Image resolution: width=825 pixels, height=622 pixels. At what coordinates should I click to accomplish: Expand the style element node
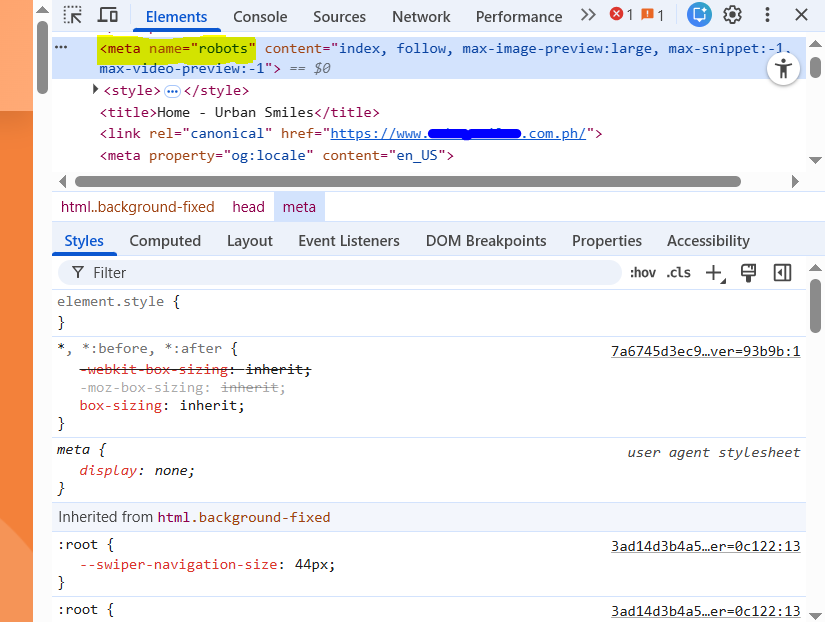[96, 90]
